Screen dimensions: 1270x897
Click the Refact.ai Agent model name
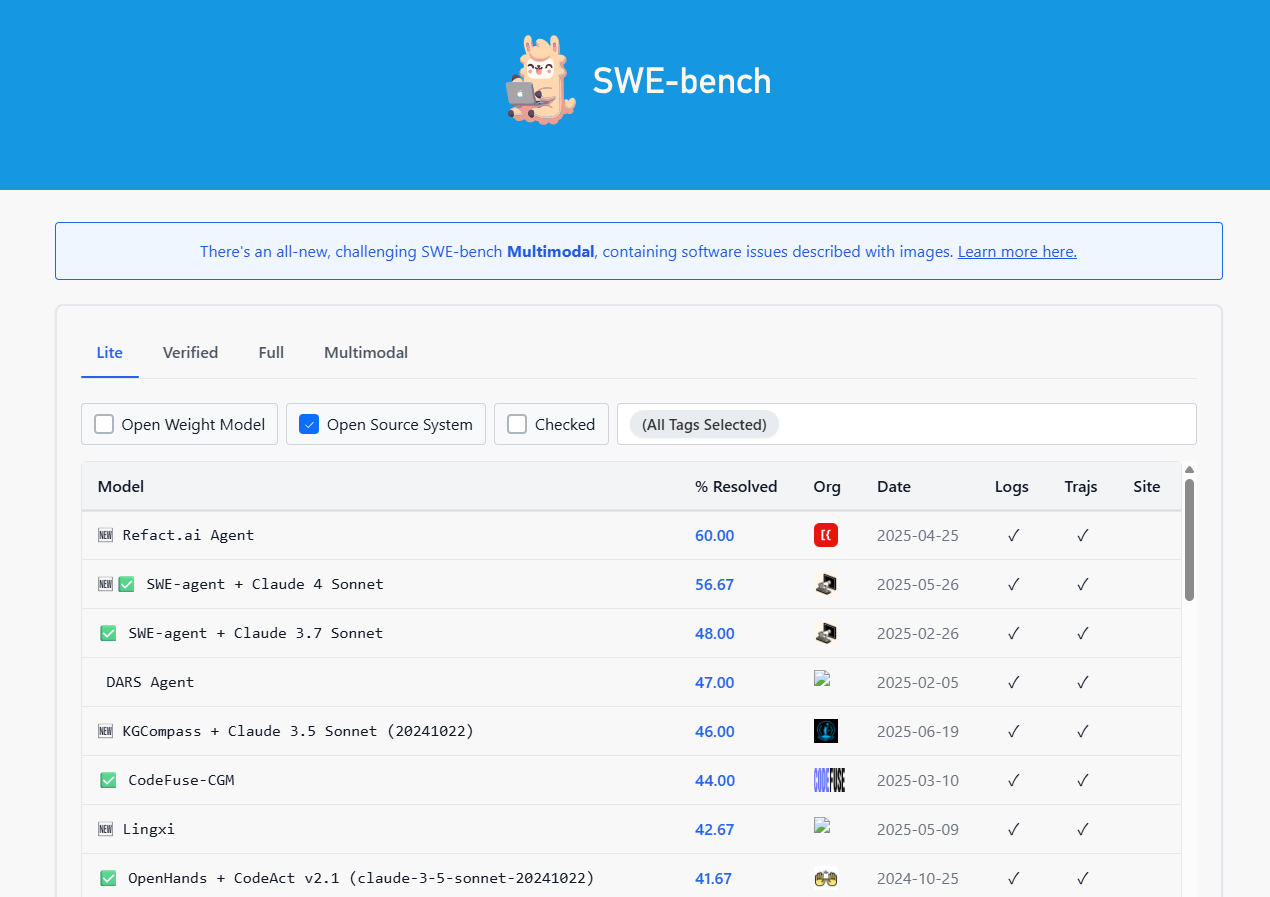(188, 535)
